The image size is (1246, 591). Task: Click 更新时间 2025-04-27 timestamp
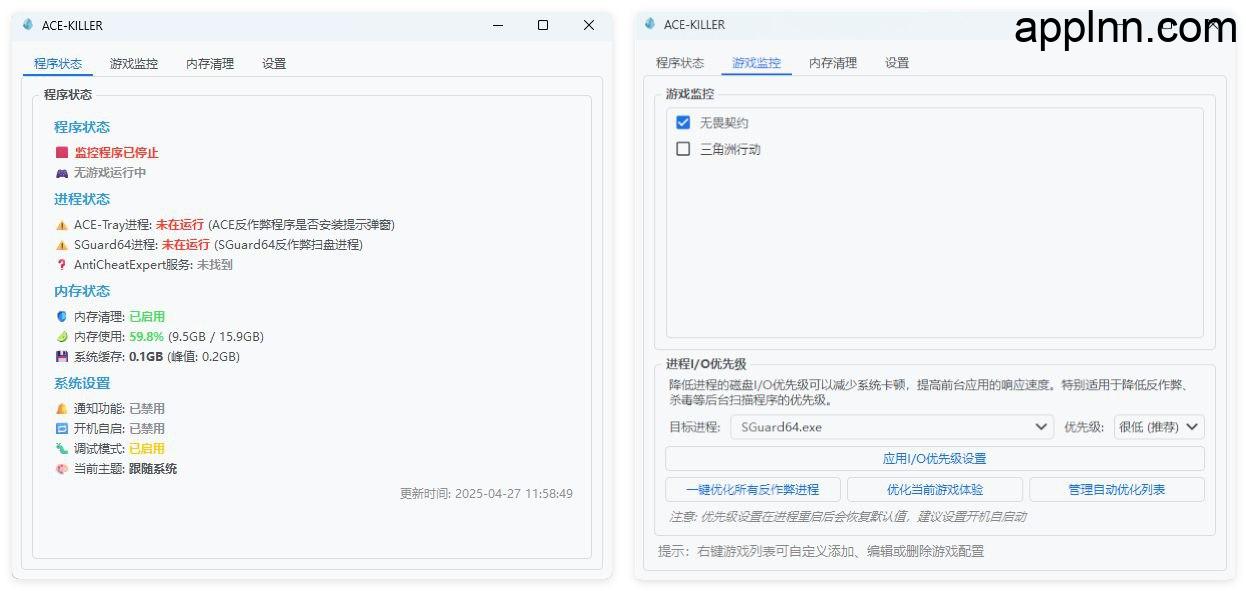click(486, 494)
